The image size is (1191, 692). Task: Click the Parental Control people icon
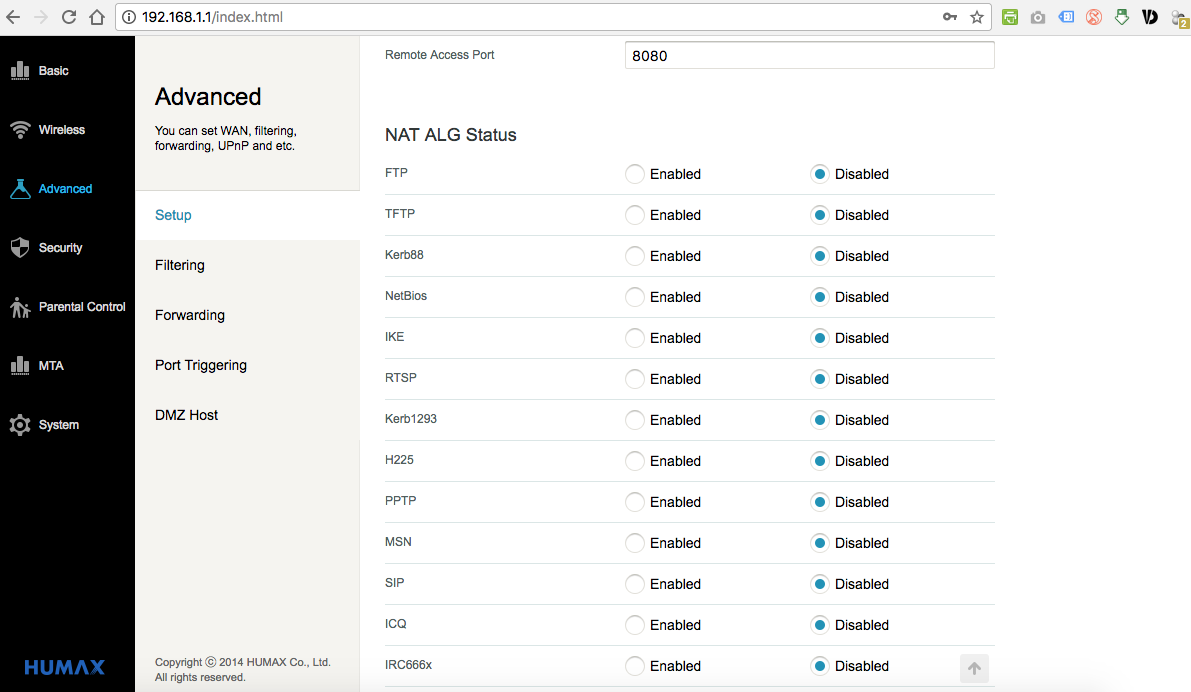coord(20,307)
